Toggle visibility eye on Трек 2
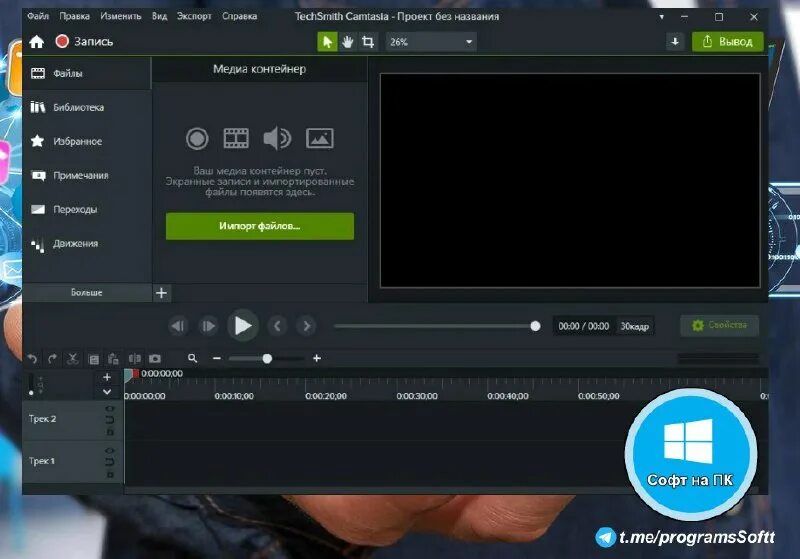Screen dimensions: 800x559 (110, 409)
